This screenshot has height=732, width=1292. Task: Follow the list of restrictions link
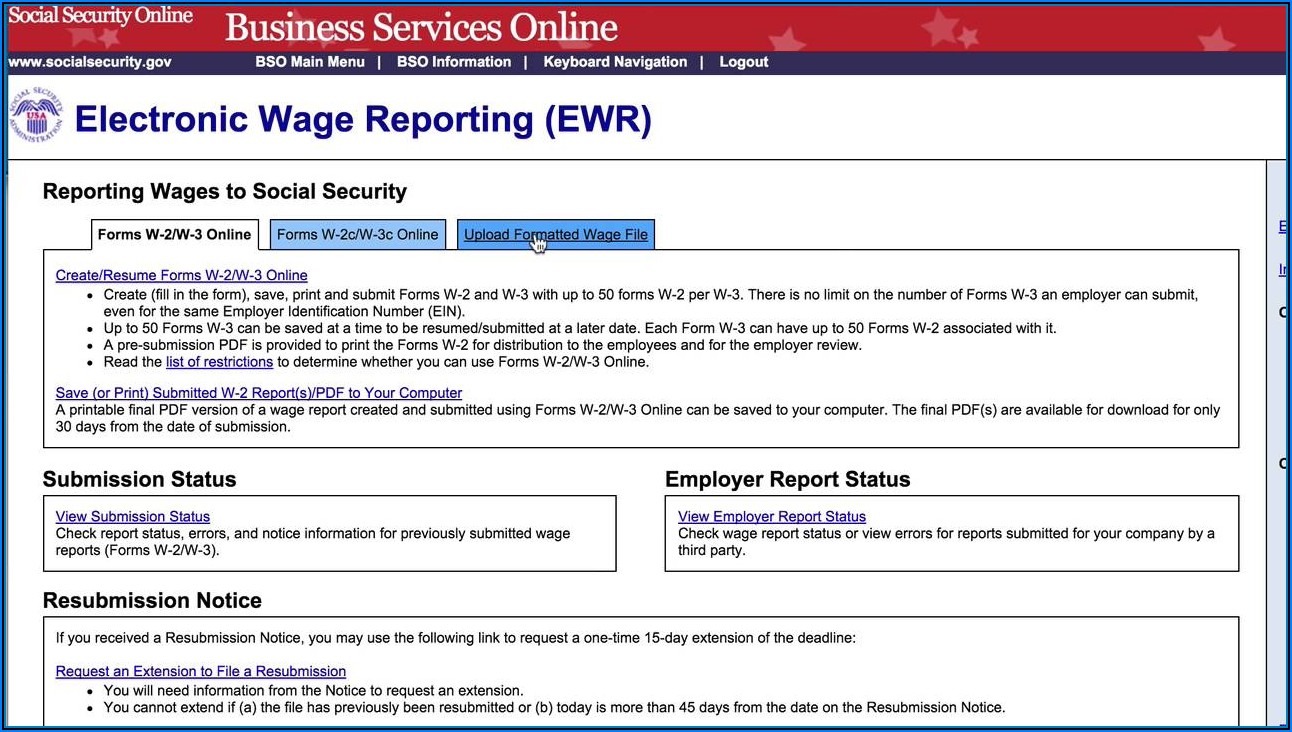click(219, 362)
